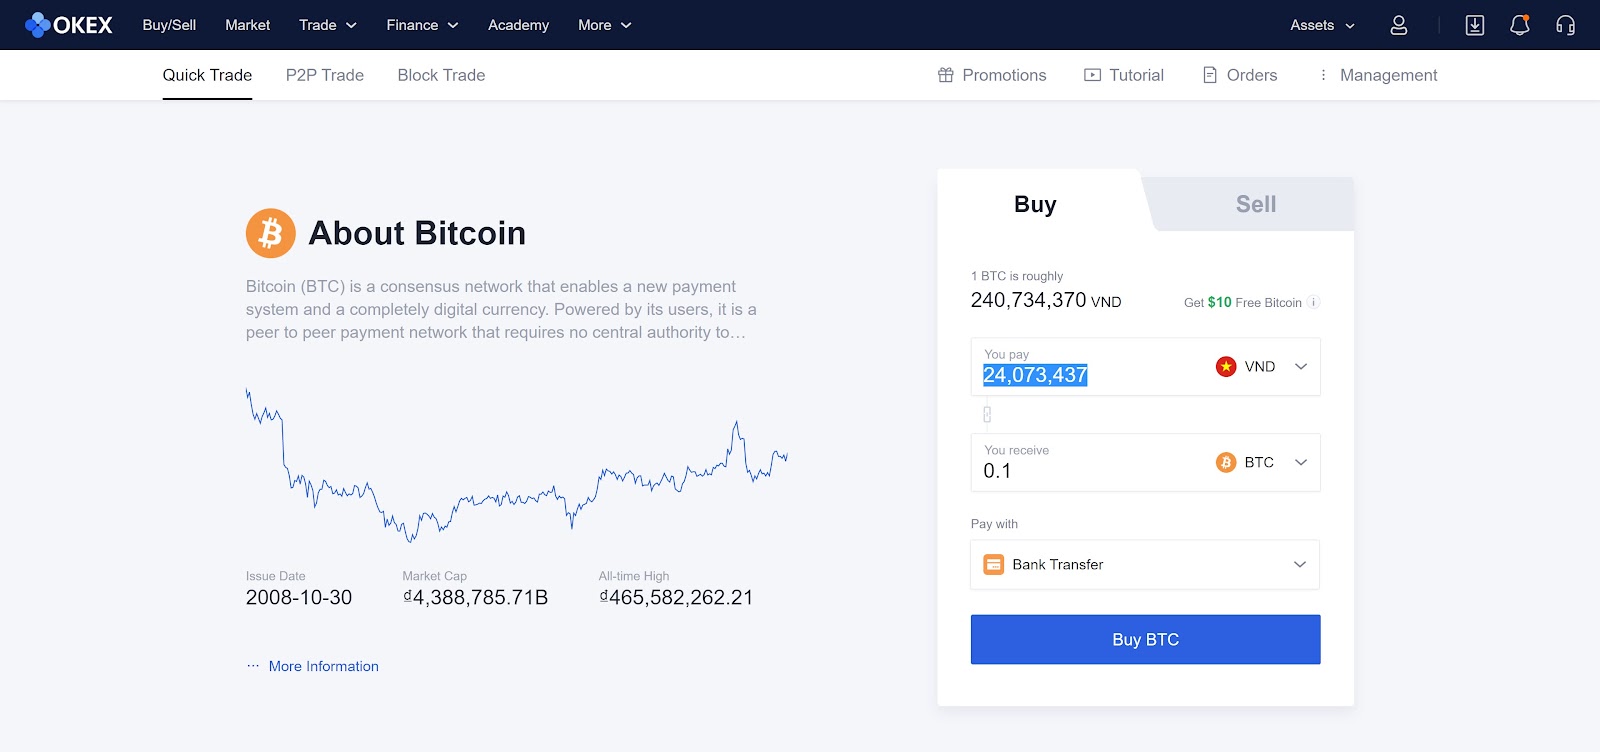The image size is (1600, 752).
Task: Click the orange Bitcoin logo beside About Bitcoin
Action: tap(271, 233)
